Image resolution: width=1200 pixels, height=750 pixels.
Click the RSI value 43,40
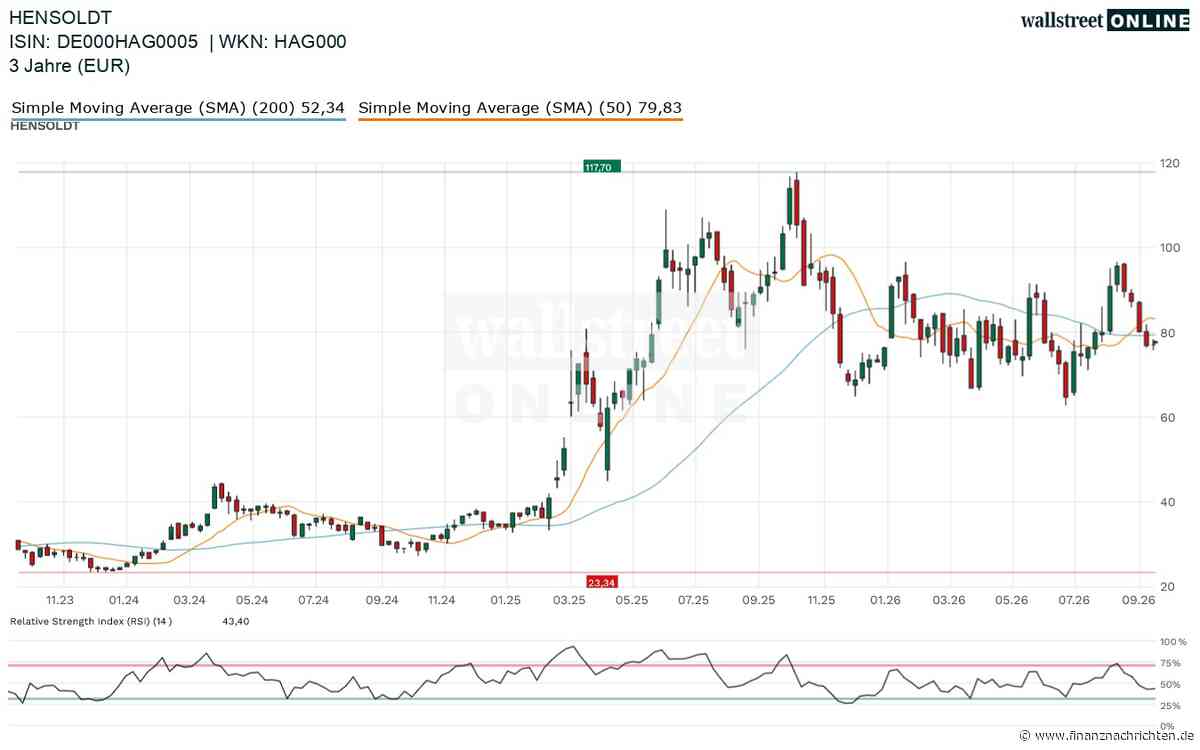[x=234, y=621]
